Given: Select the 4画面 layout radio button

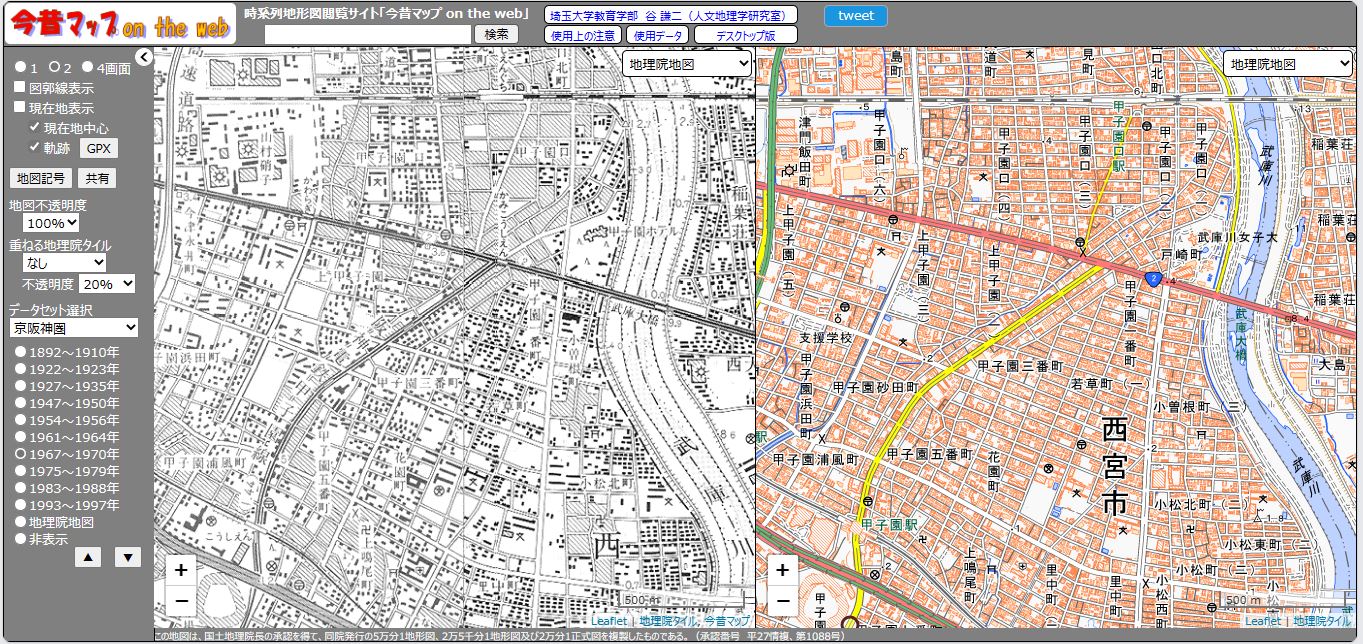Looking at the screenshot, I should click(87, 68).
